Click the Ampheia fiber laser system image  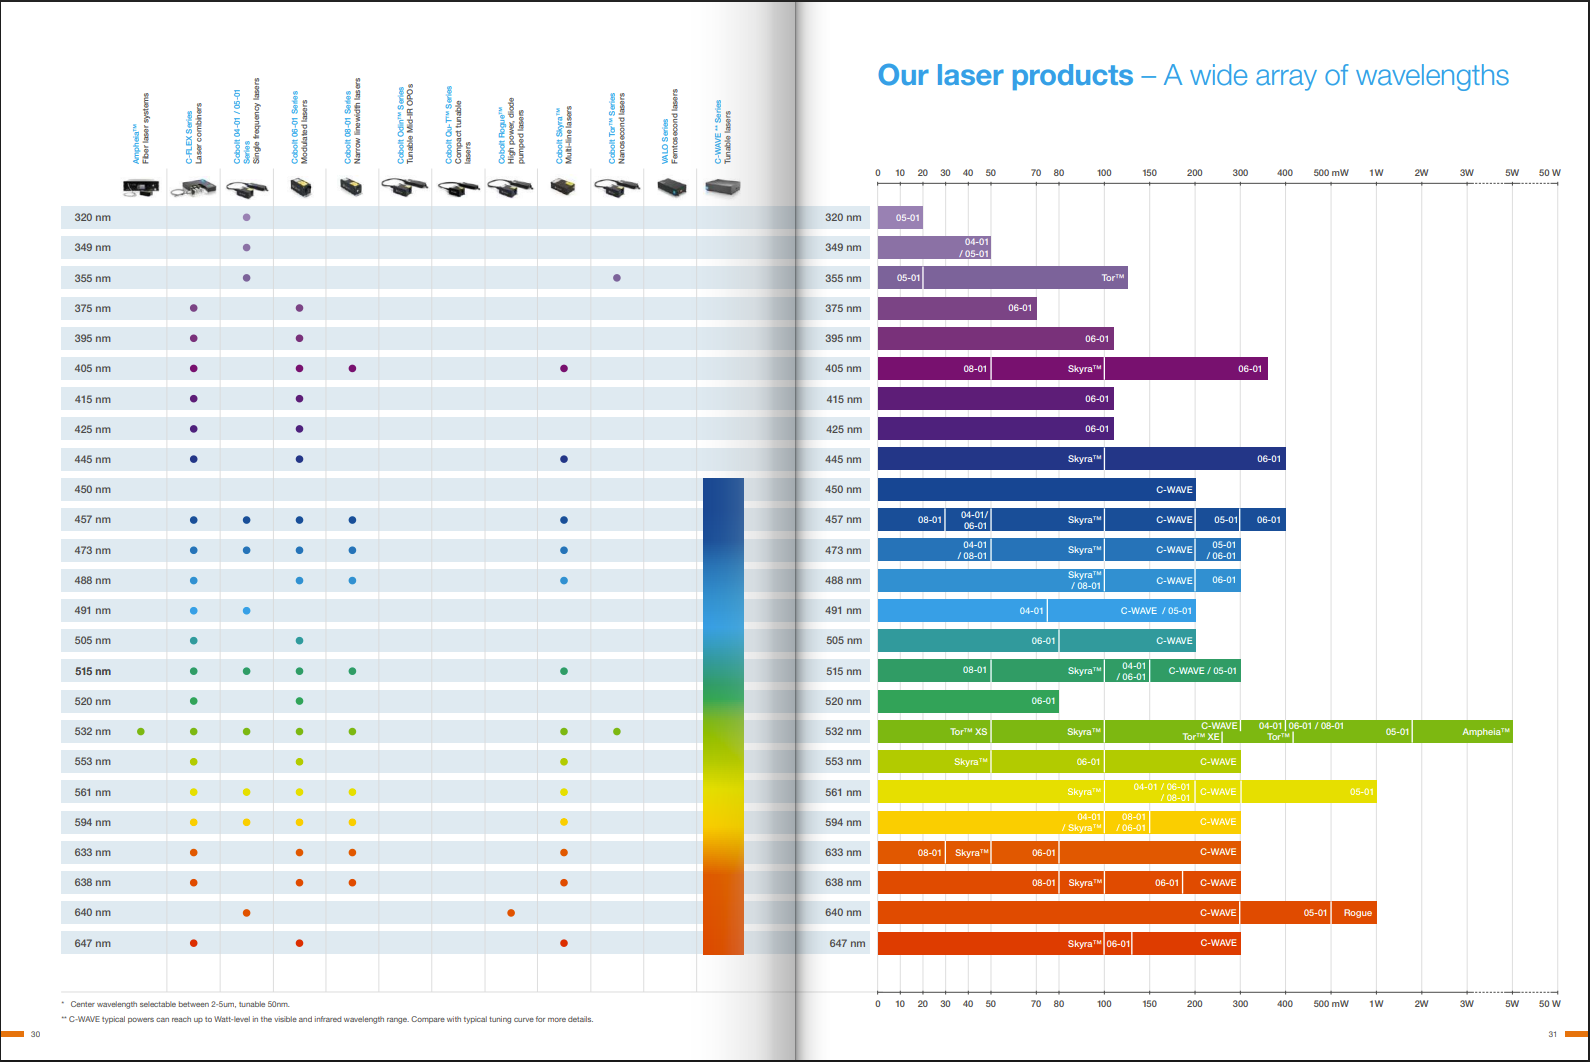coord(140,187)
